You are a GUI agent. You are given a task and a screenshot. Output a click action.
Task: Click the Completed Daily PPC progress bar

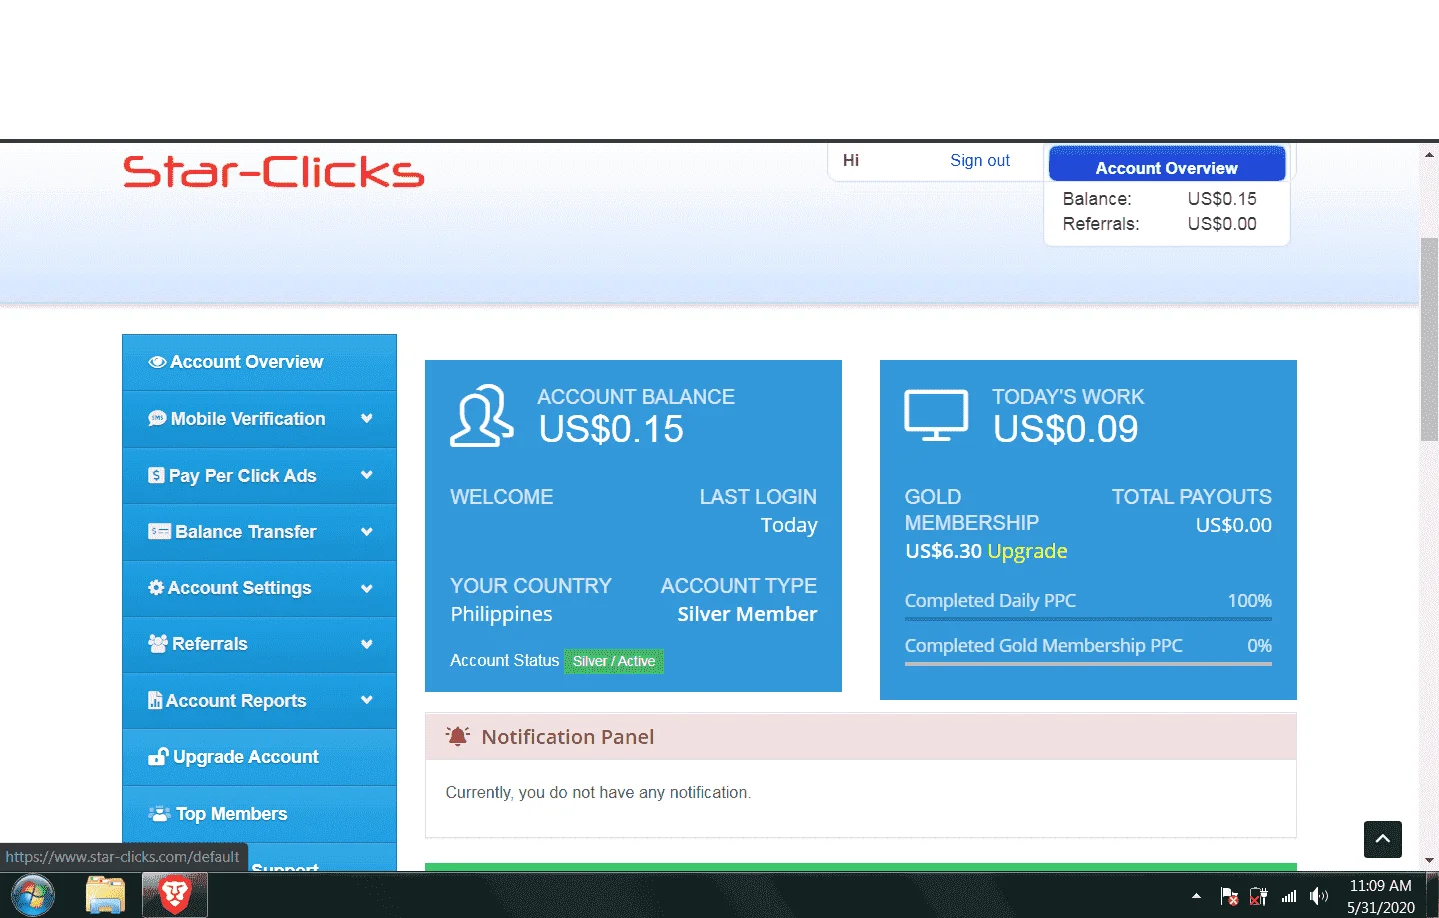point(1088,619)
